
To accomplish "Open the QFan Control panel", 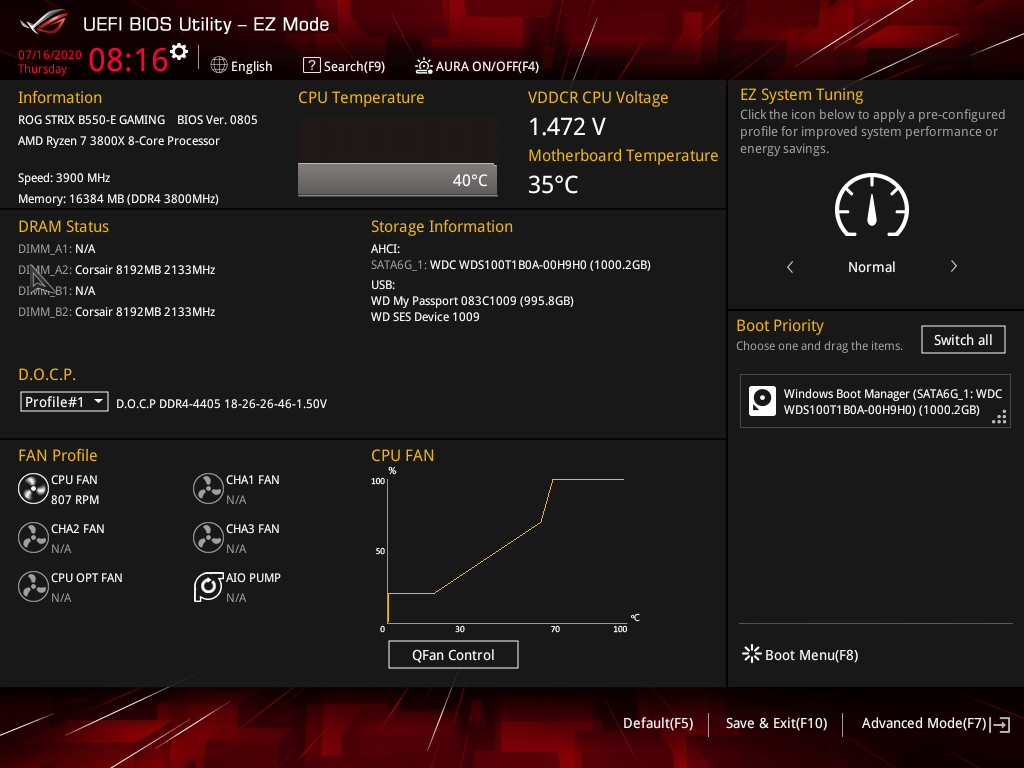I will (453, 654).
